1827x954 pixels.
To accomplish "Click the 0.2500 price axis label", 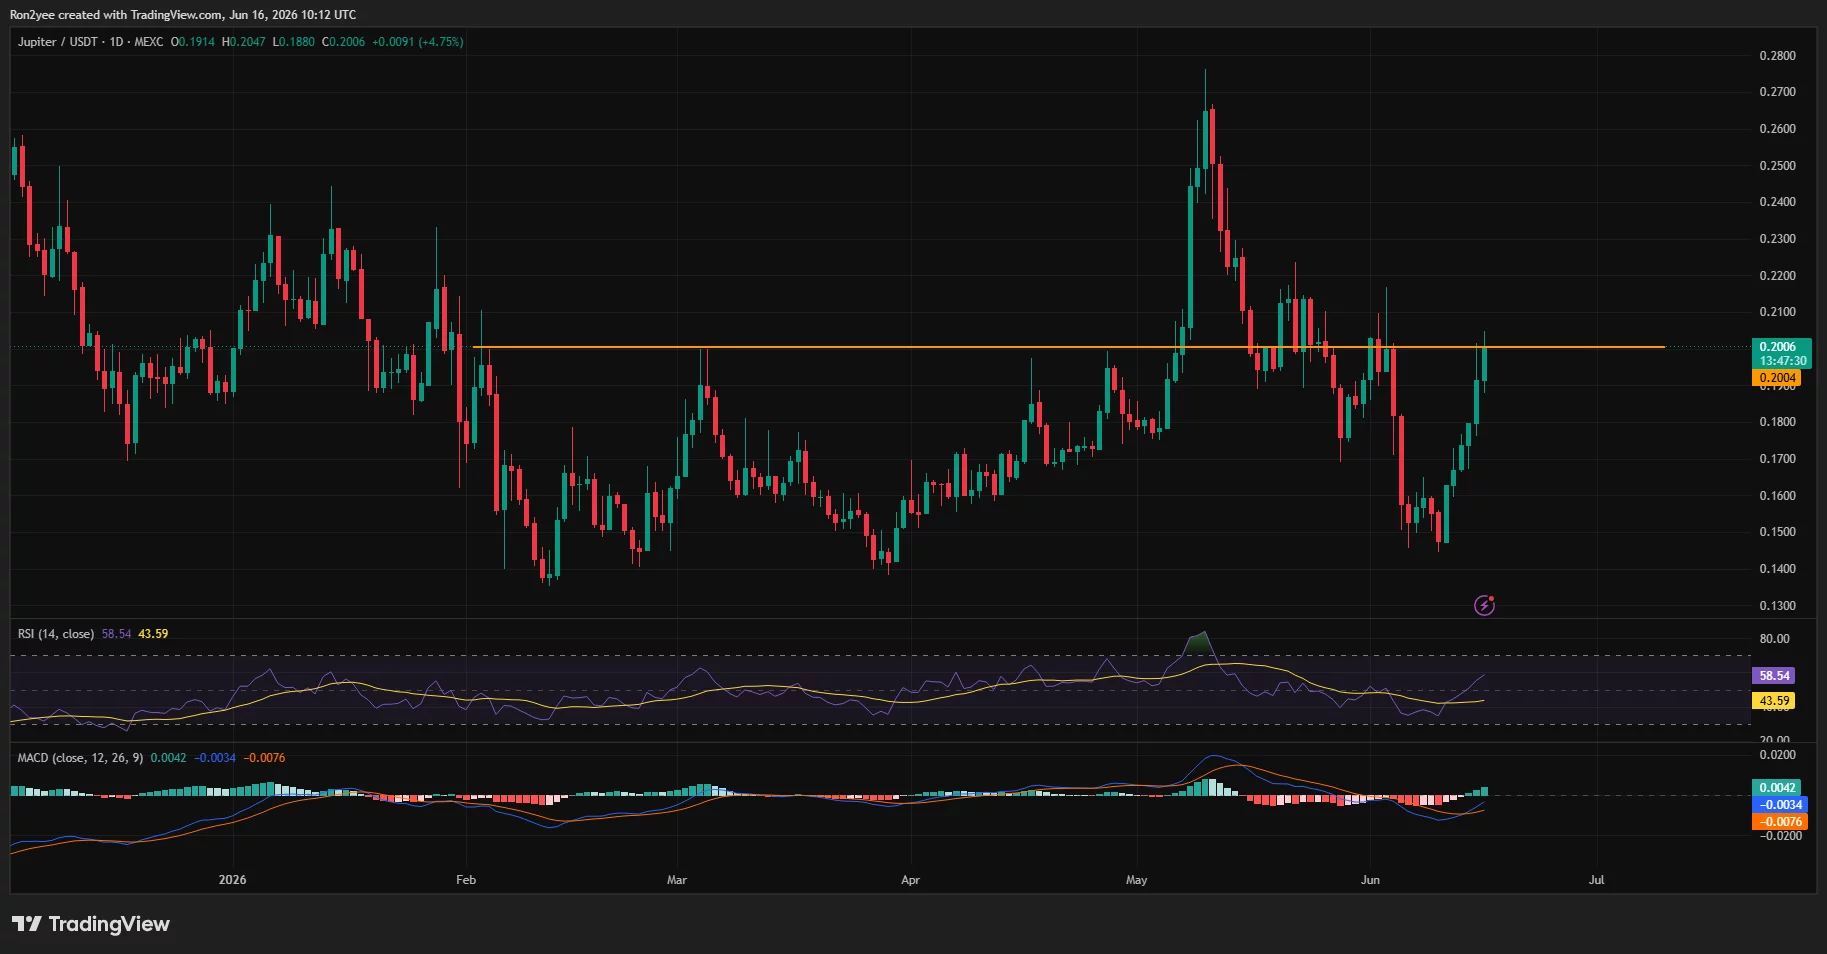I will [1778, 166].
